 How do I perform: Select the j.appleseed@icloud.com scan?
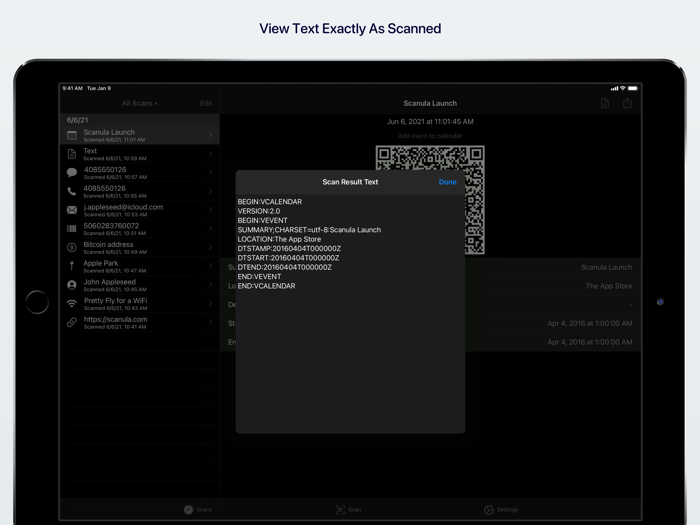click(139, 210)
